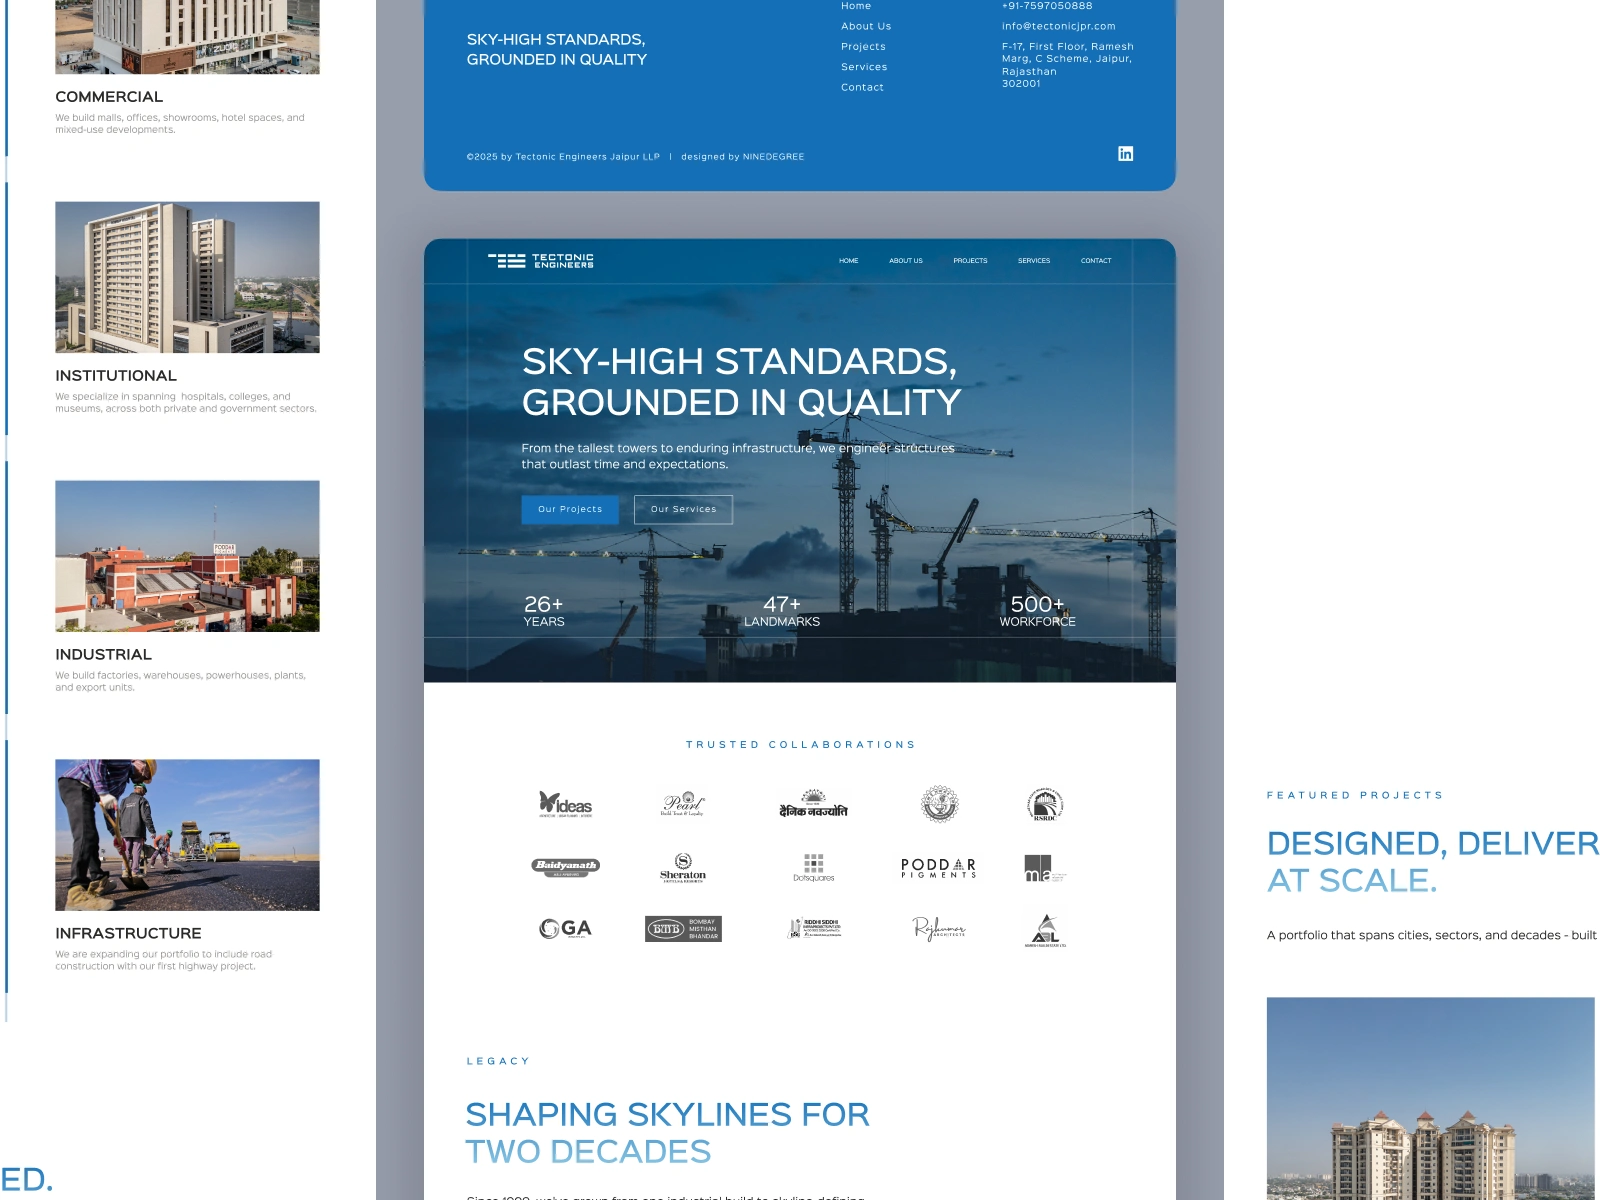Go to HOME in the header navigation
Screen dimensions: 1600x1200
[x=849, y=261]
